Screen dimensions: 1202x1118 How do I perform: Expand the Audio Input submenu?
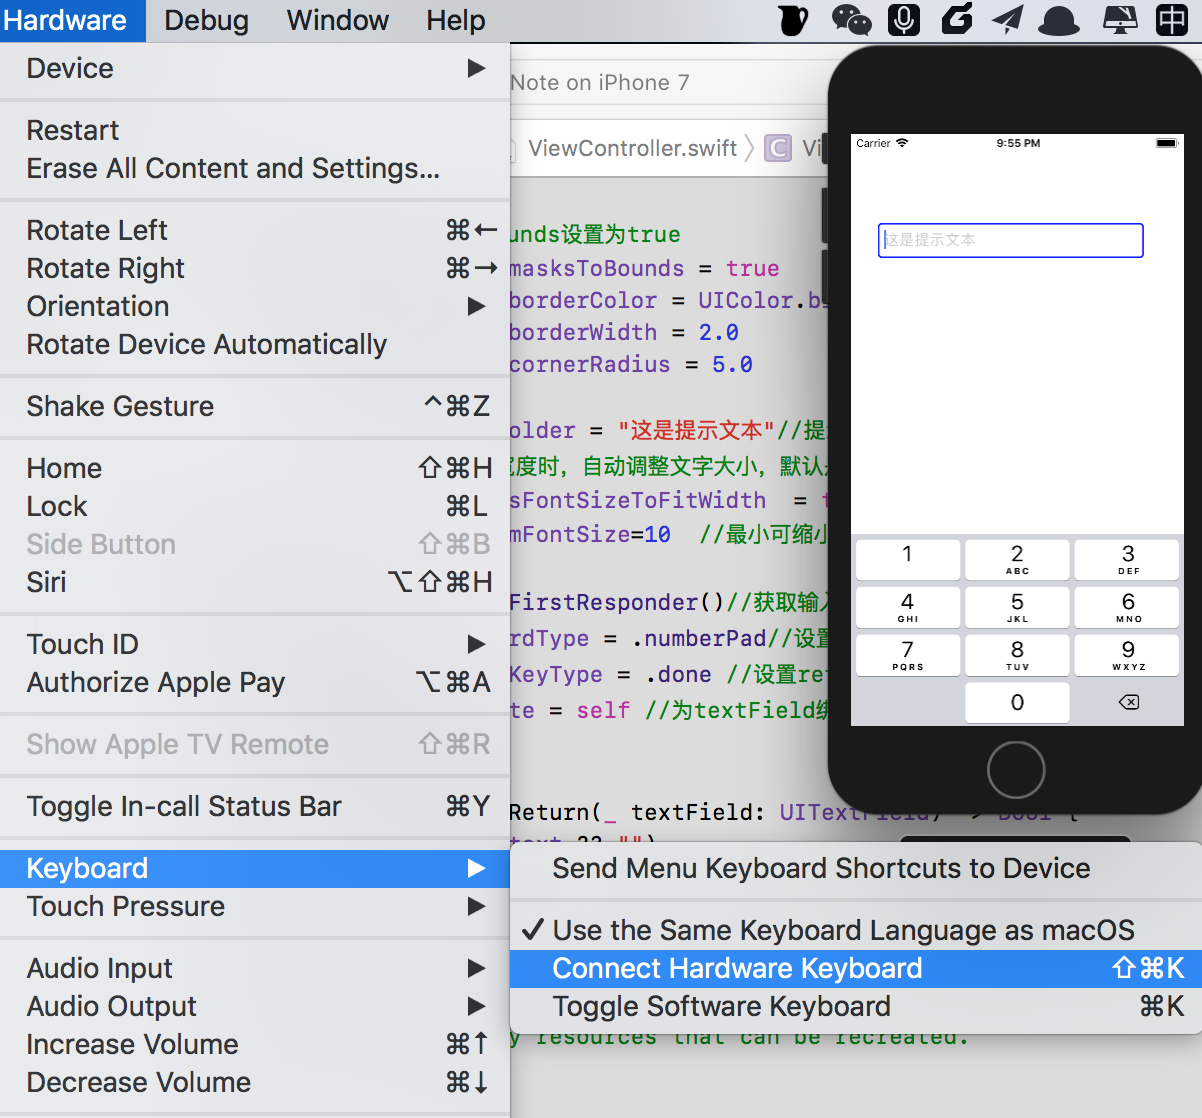(255, 968)
